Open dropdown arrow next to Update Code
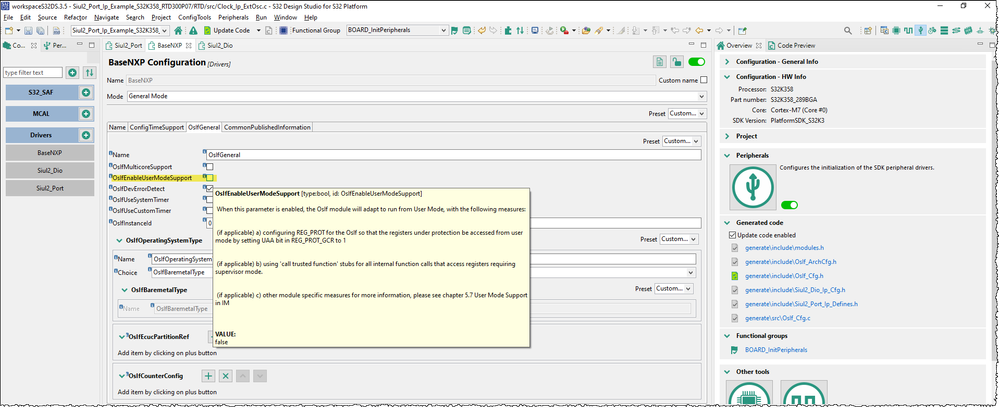 point(258,30)
